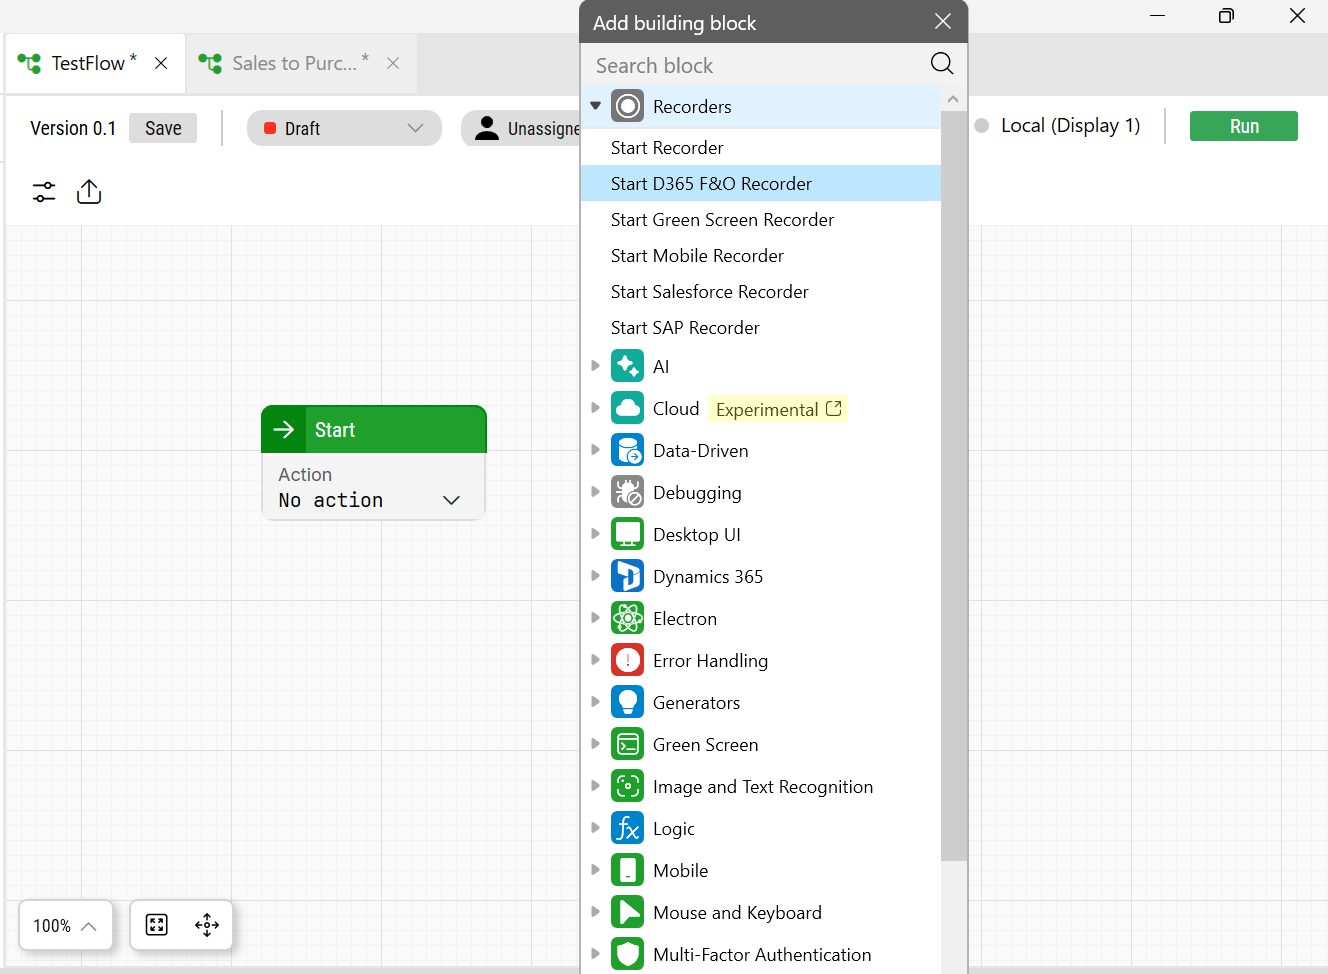1328x974 pixels.
Task: Collapse the Recorders category
Action: (x=596, y=106)
